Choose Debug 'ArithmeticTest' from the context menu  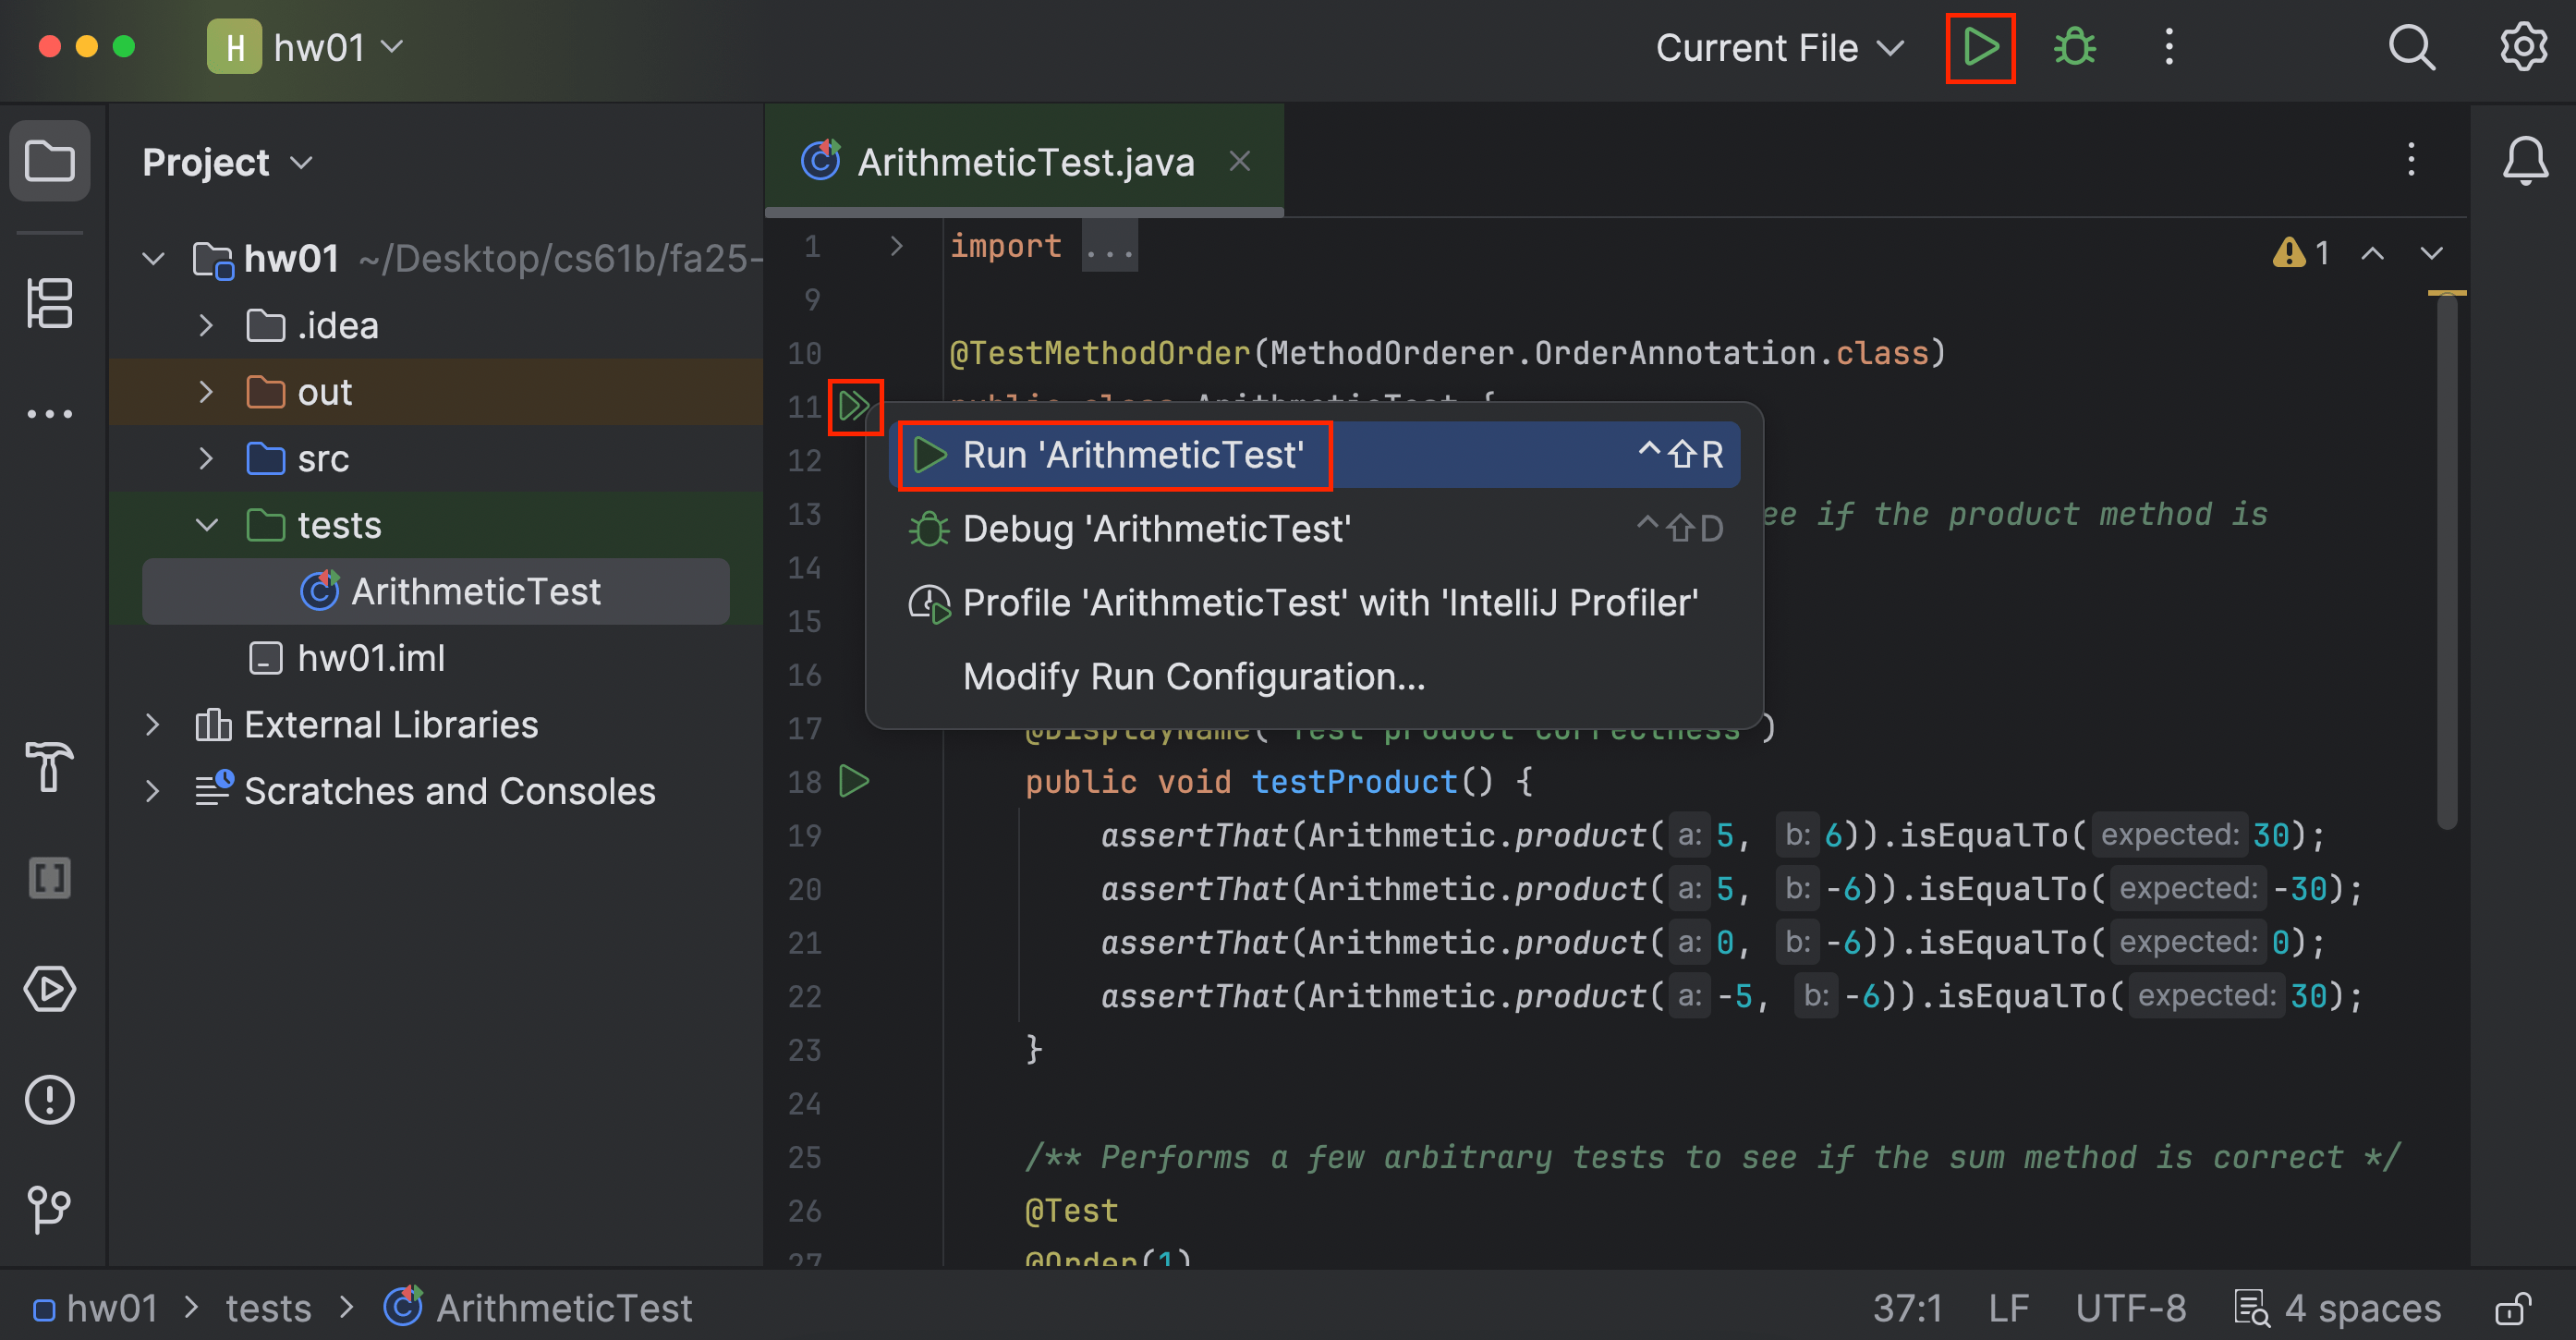(1155, 528)
